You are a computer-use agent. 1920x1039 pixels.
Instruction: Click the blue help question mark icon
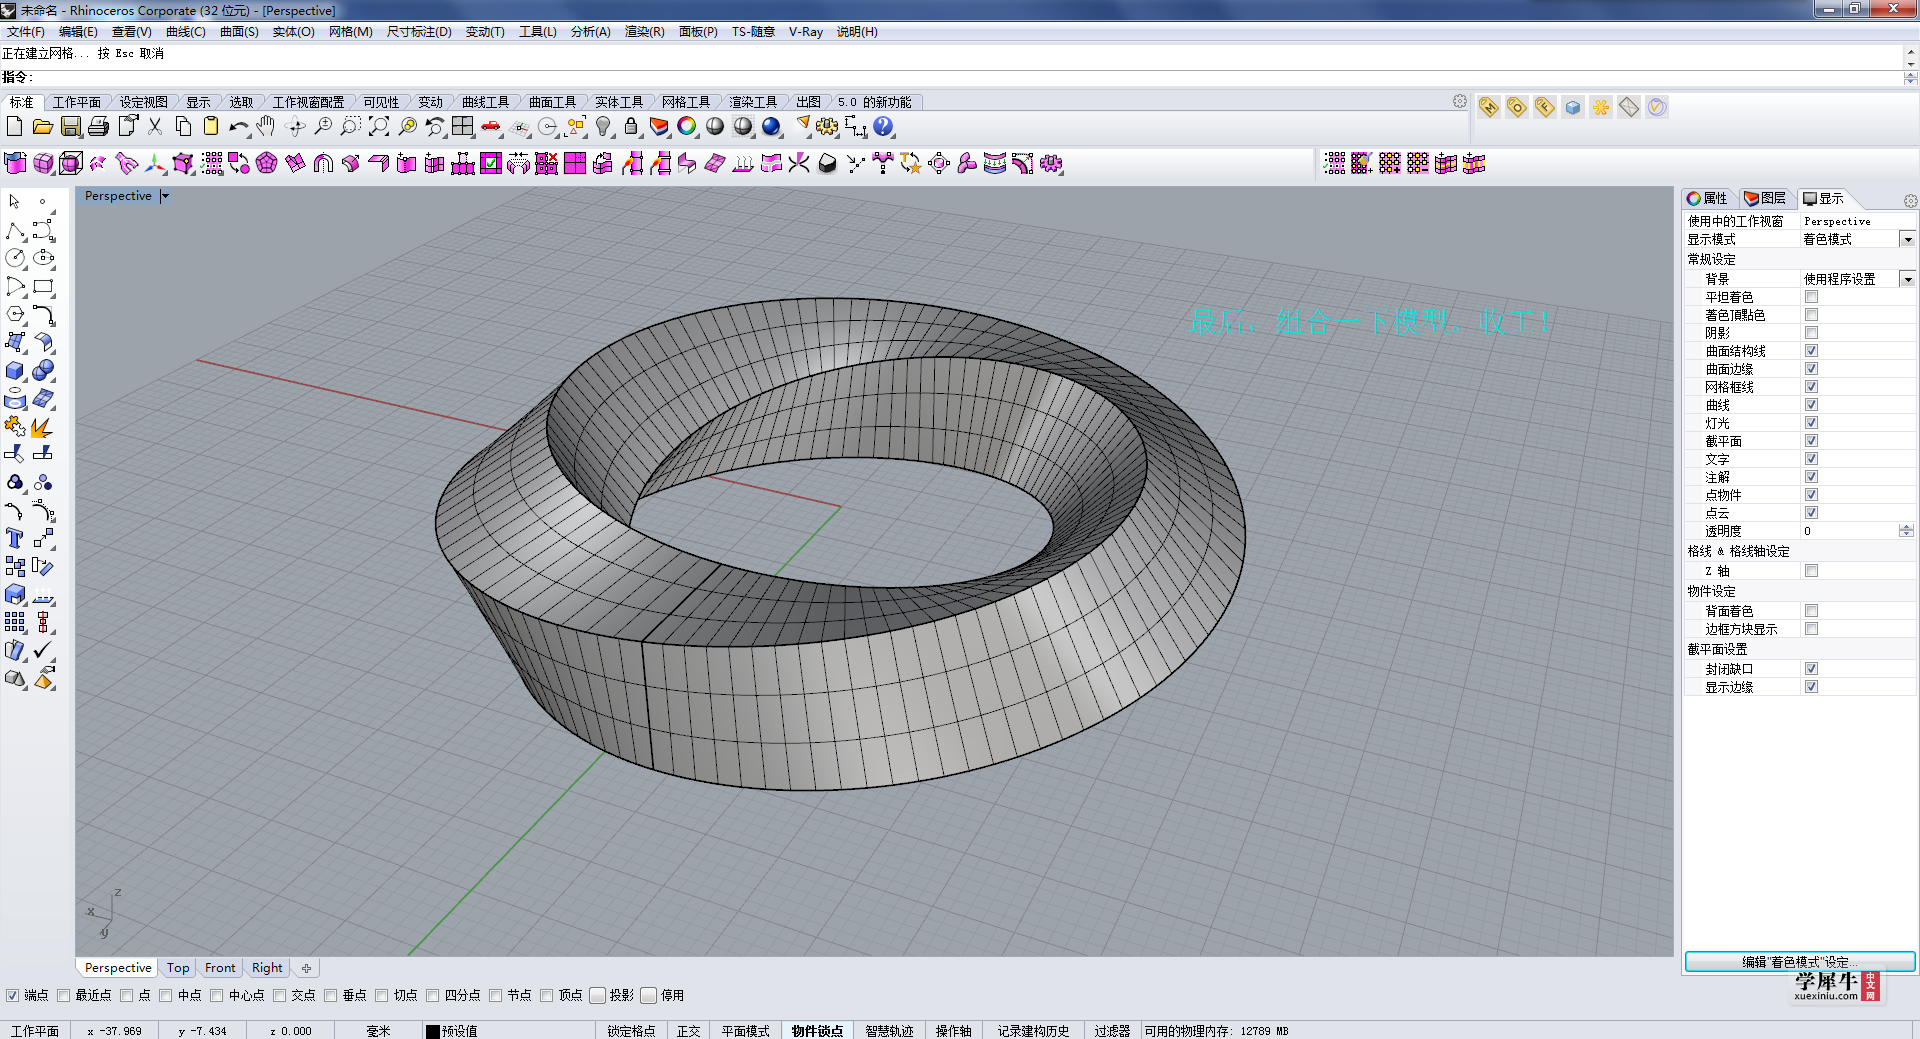[x=883, y=127]
